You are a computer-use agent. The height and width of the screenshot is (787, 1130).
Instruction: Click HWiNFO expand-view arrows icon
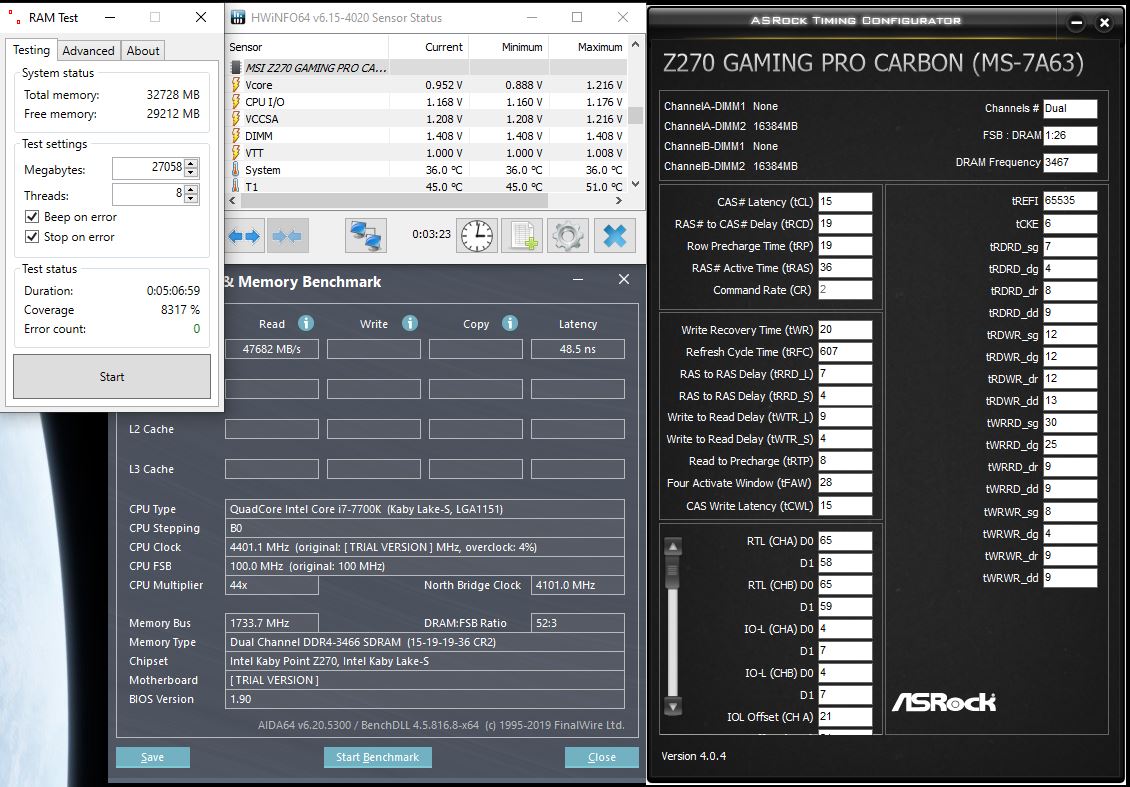[244, 236]
